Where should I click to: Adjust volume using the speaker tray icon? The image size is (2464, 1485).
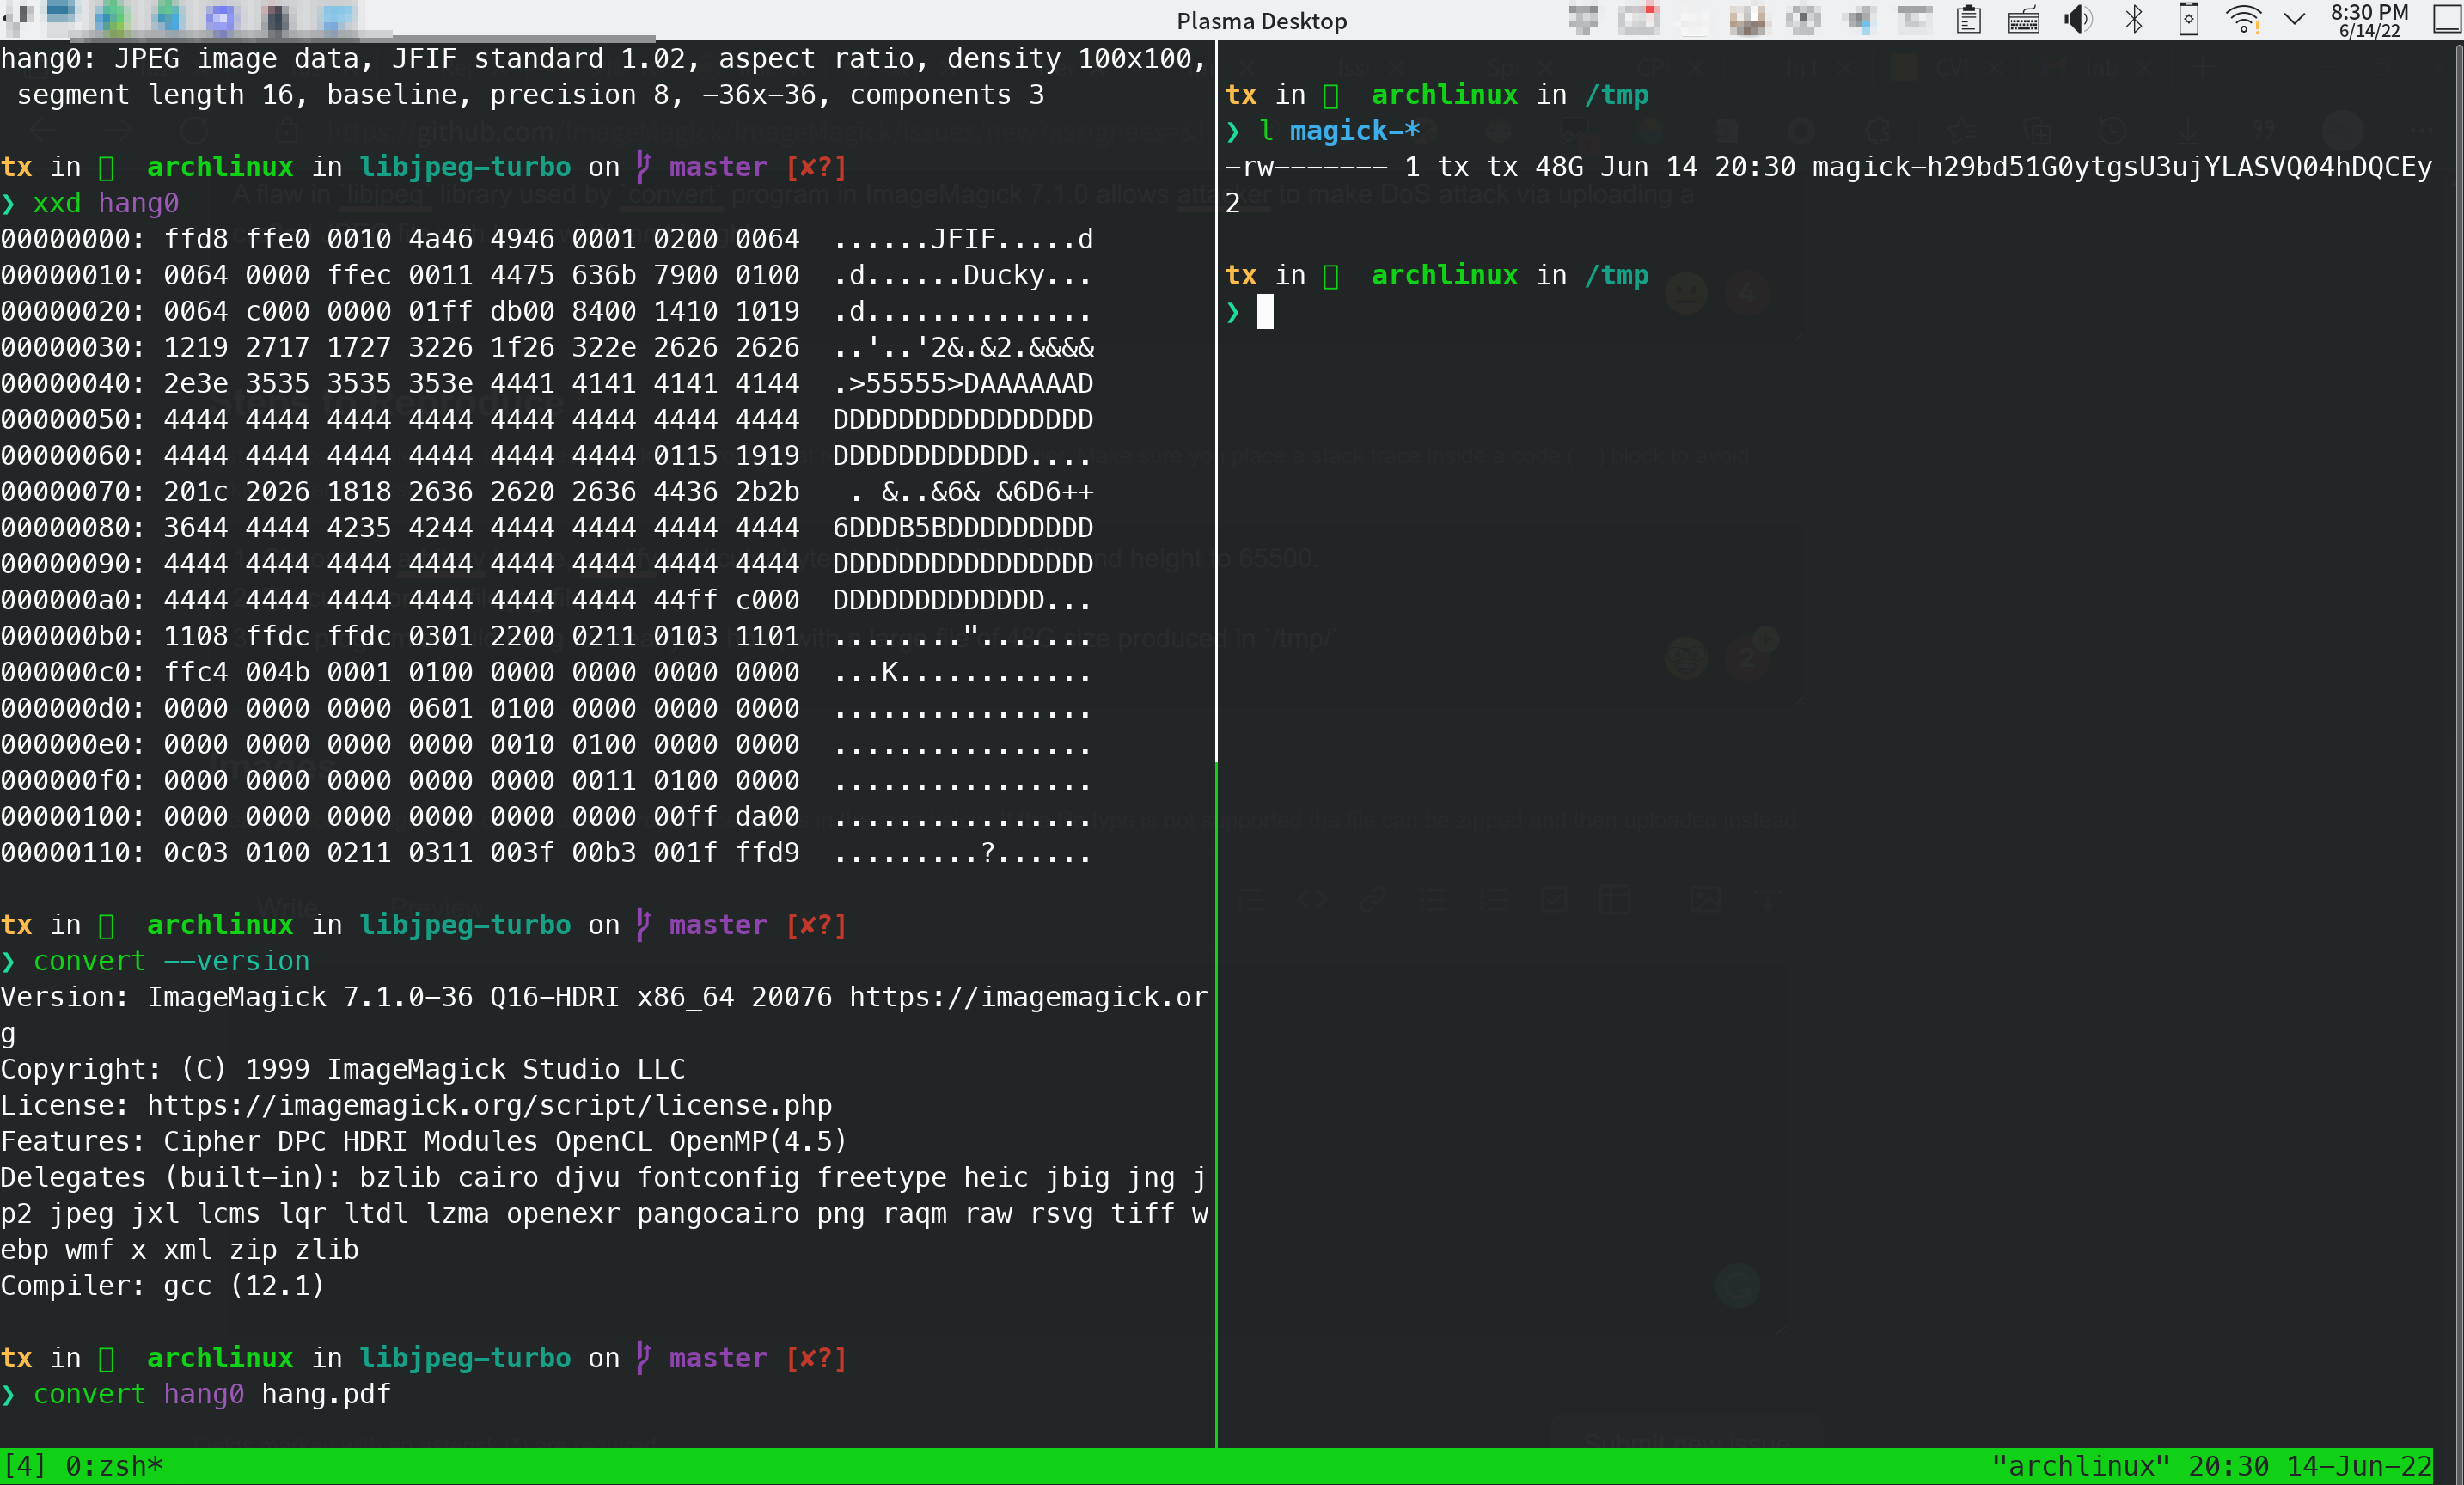click(2077, 20)
